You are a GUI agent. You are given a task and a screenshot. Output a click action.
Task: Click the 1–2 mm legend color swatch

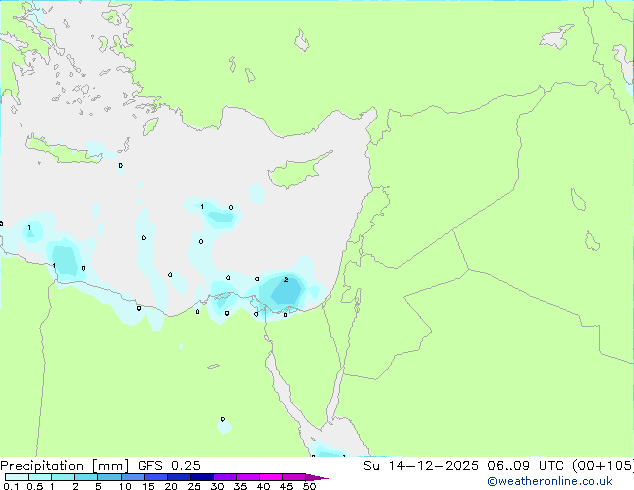point(63,477)
